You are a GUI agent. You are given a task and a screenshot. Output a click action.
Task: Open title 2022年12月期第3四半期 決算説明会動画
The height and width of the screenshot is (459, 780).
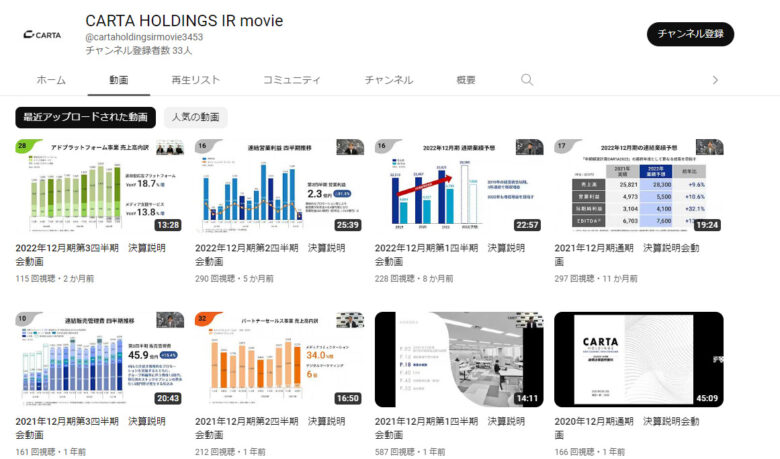click(91, 254)
